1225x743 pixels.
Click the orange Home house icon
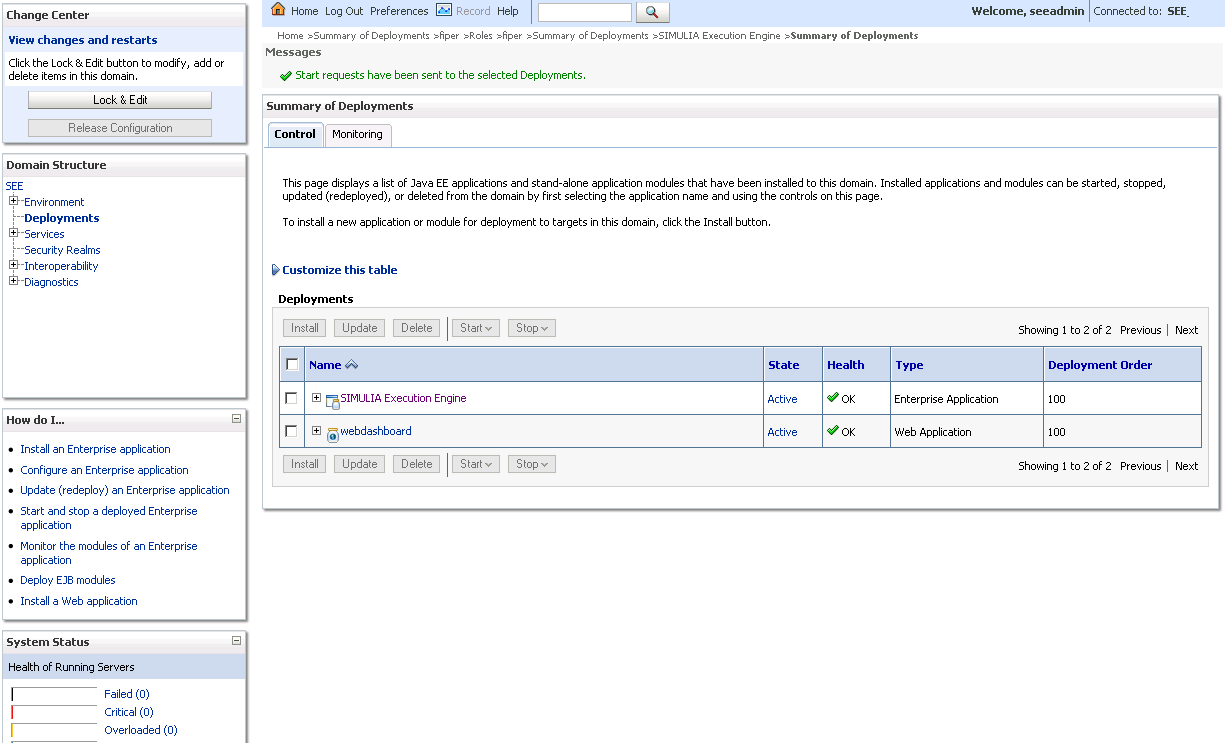(276, 11)
